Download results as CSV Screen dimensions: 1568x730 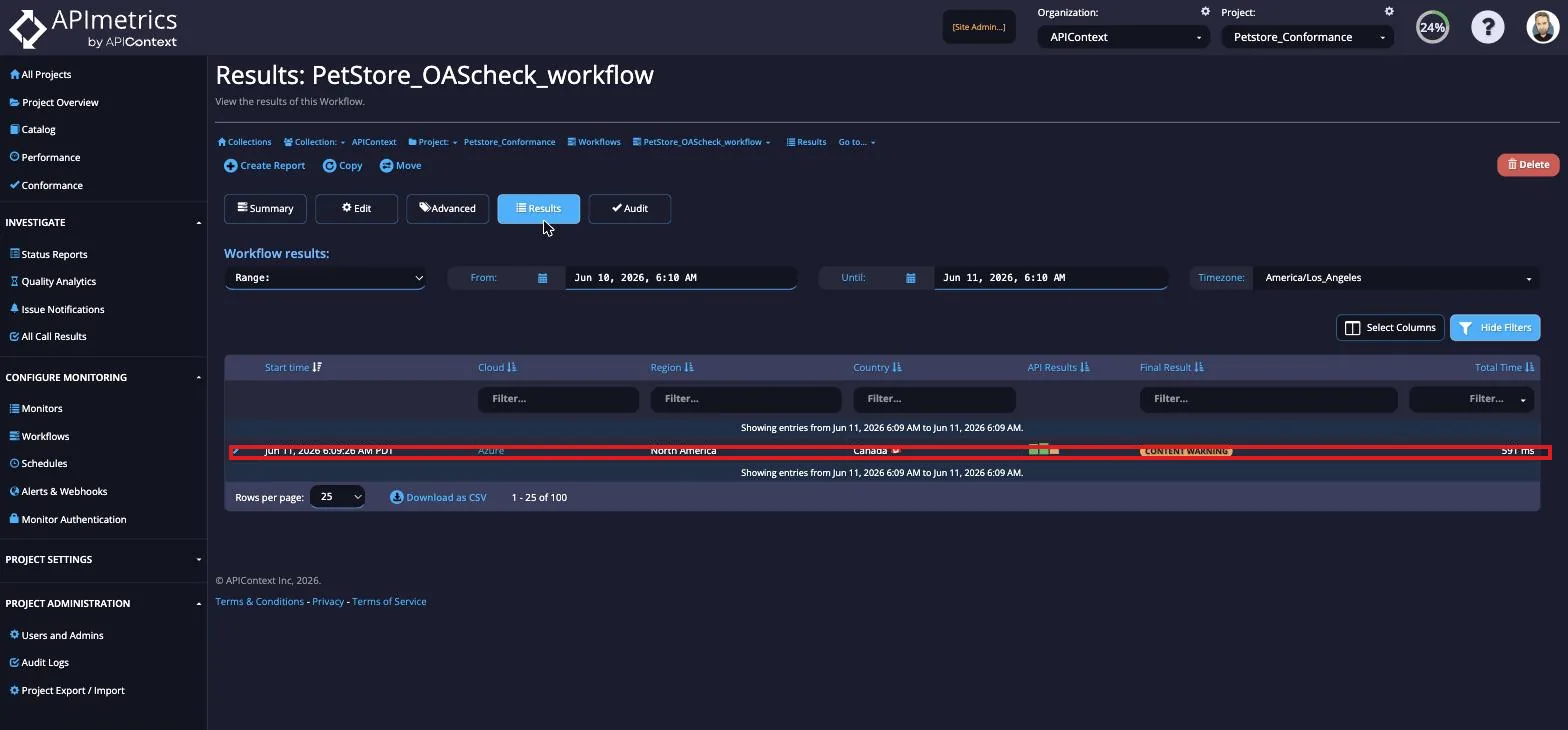coord(438,497)
